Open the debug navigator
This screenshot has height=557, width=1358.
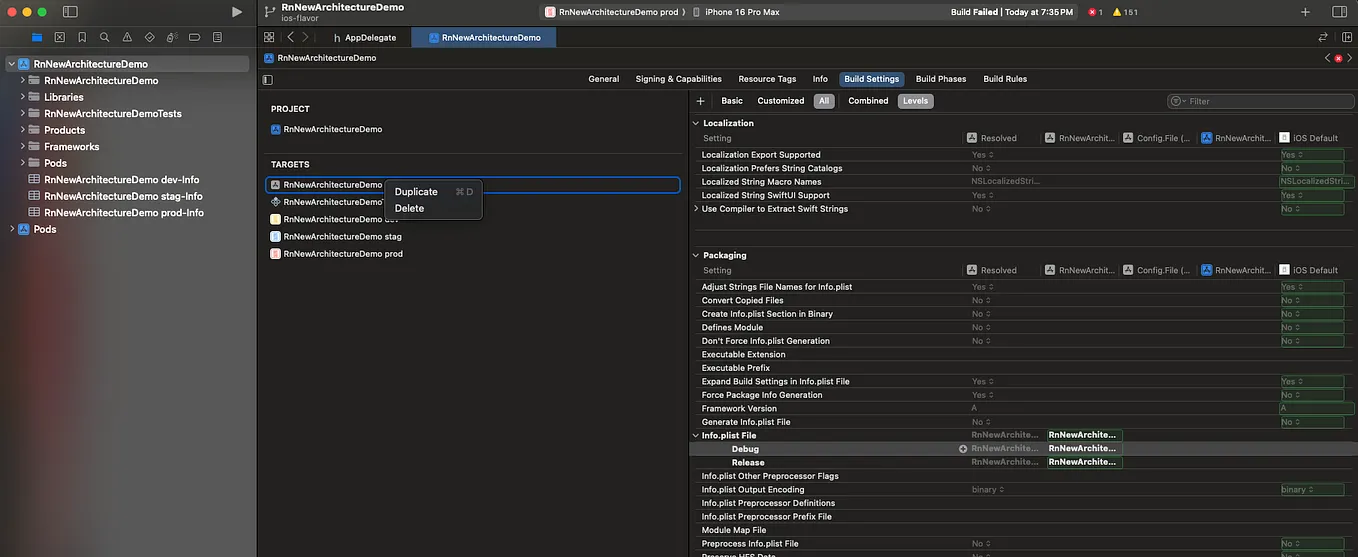[x=172, y=37]
